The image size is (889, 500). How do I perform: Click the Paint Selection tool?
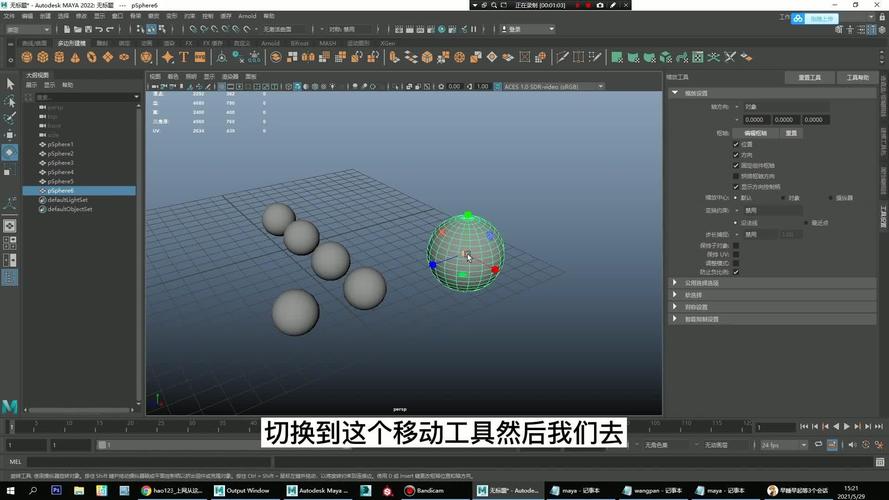click(x=10, y=118)
